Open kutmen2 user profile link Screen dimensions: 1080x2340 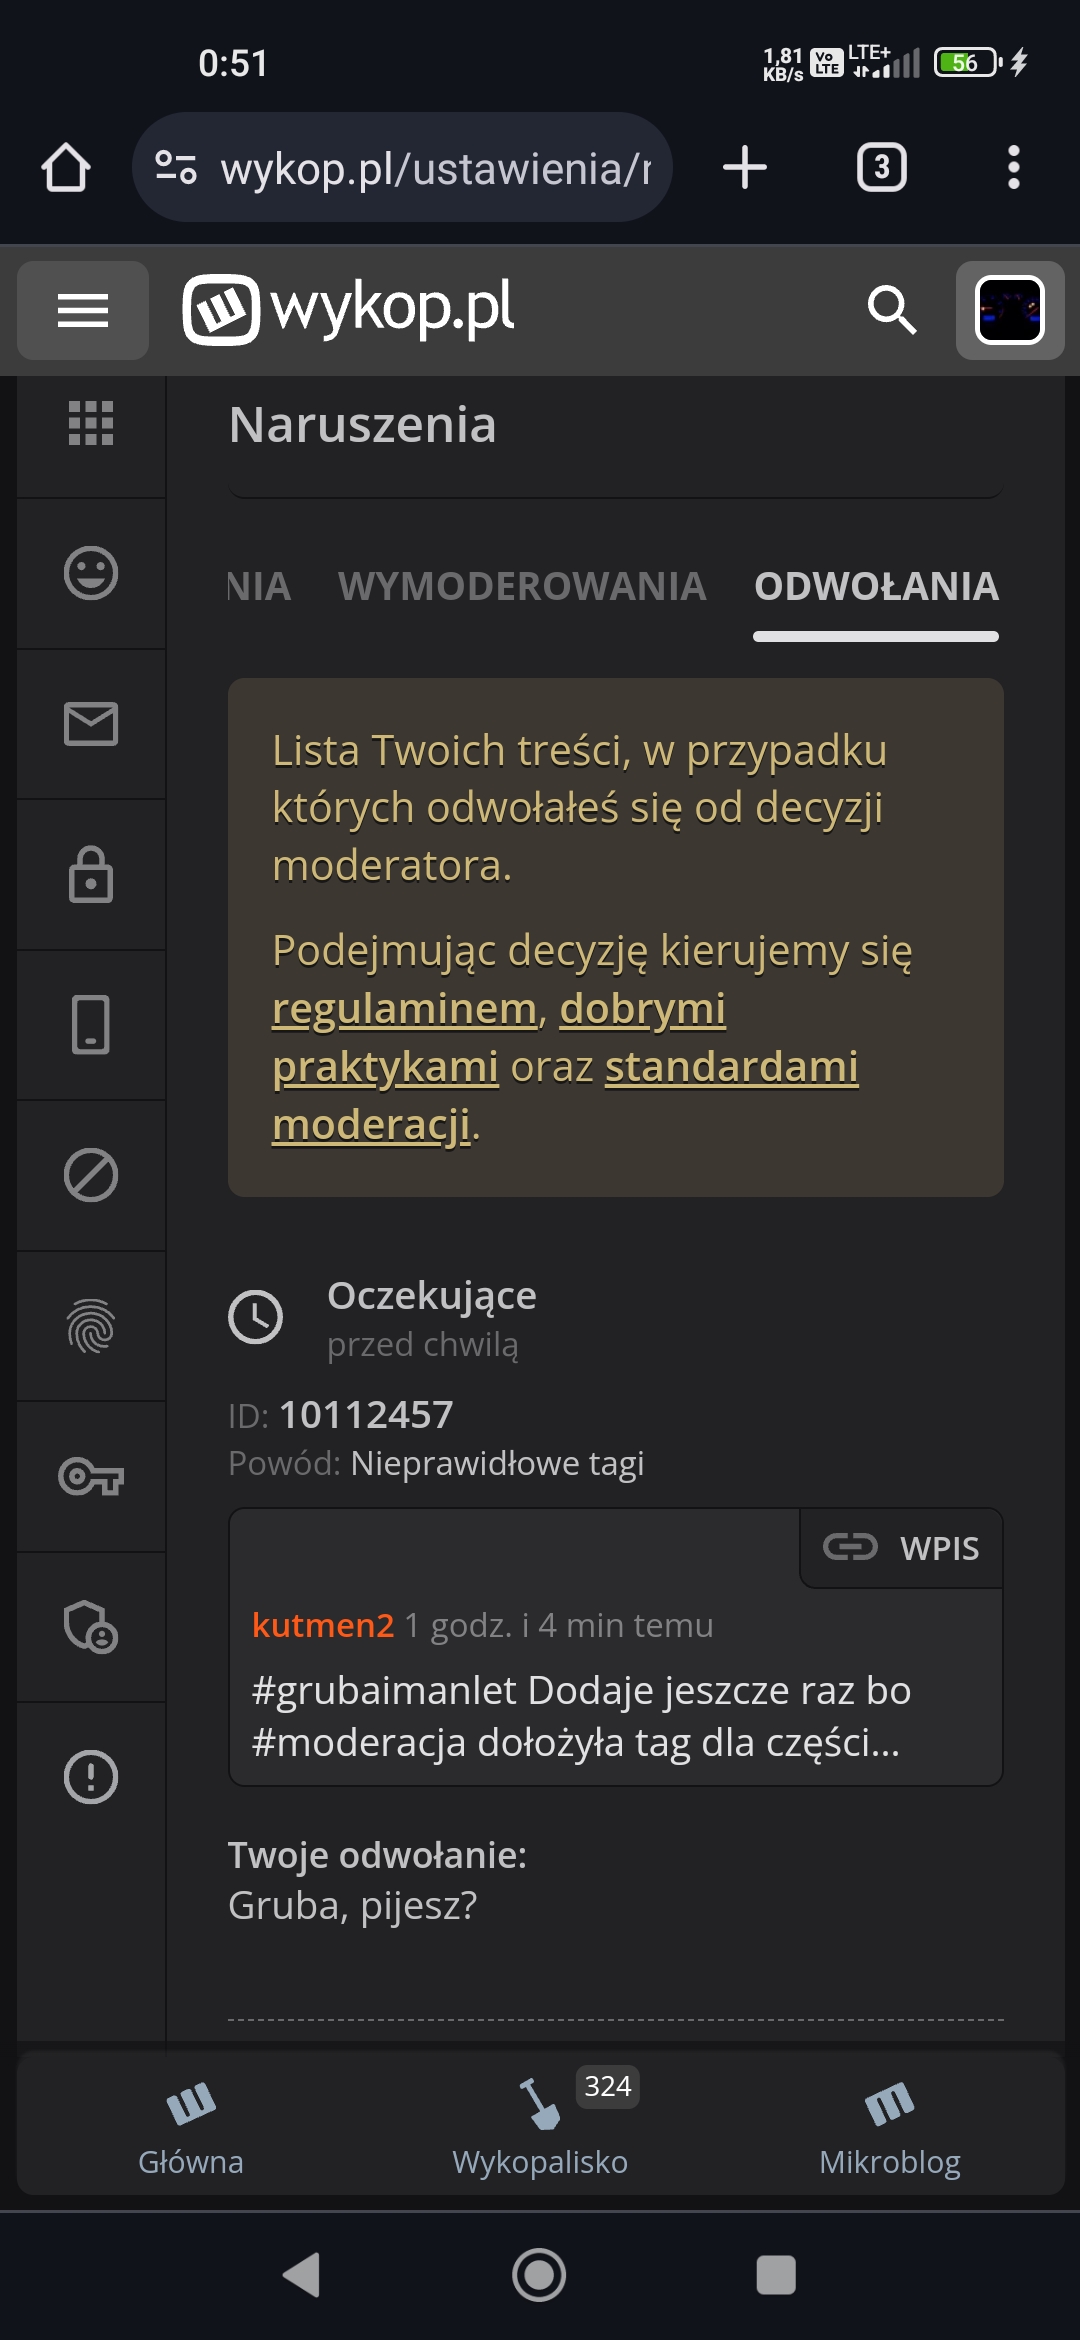(323, 1626)
